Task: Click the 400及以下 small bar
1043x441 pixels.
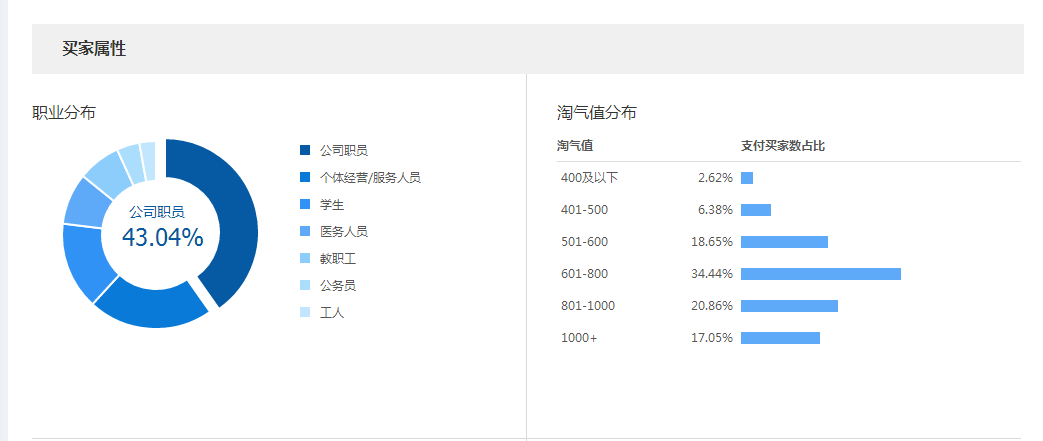Action: (747, 178)
